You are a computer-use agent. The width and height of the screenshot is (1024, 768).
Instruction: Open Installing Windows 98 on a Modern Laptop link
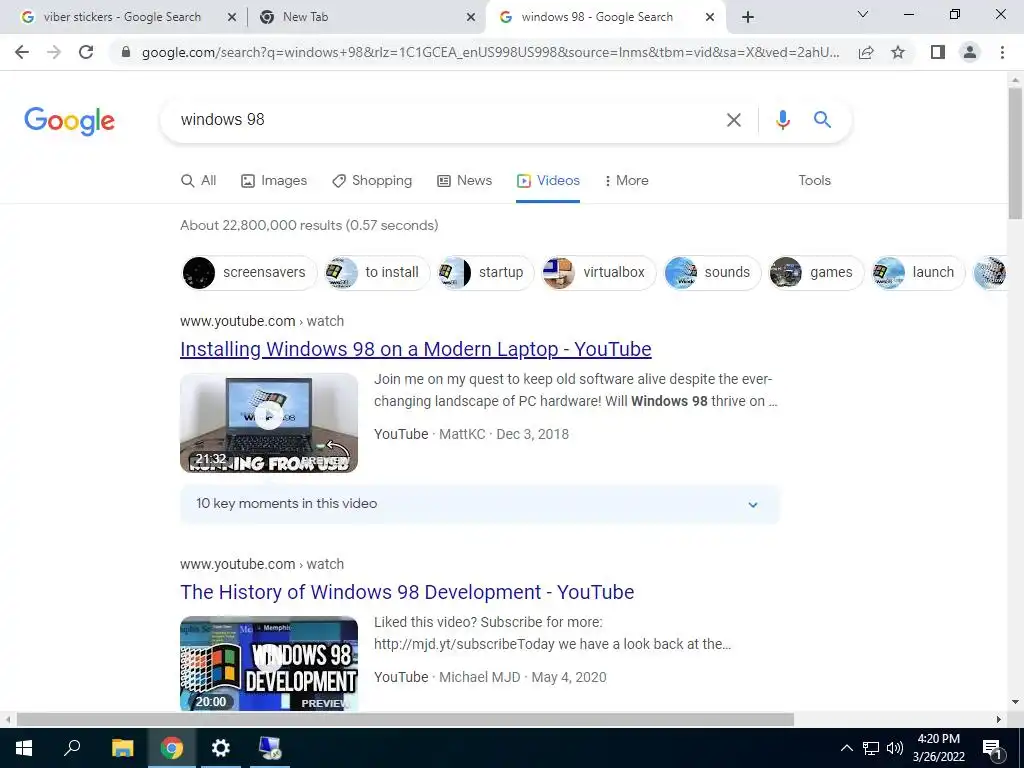(x=415, y=349)
